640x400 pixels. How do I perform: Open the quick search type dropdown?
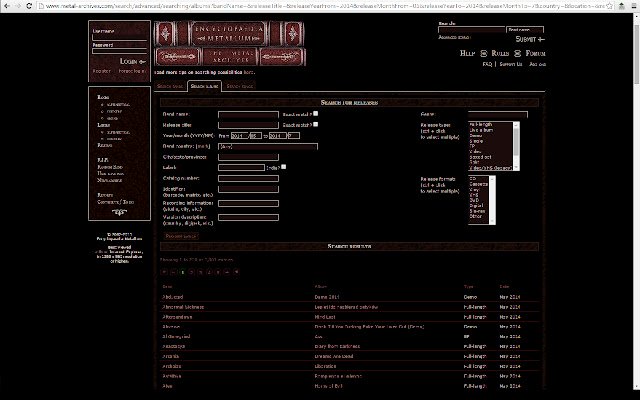point(525,30)
